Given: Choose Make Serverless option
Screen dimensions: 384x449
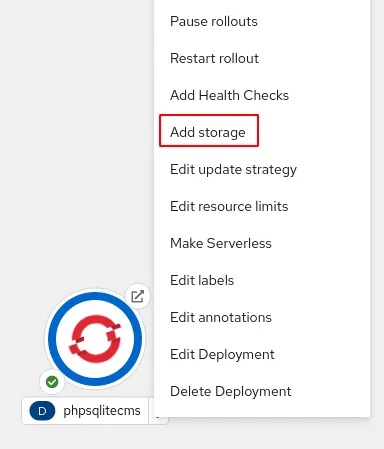Looking at the screenshot, I should [221, 243].
